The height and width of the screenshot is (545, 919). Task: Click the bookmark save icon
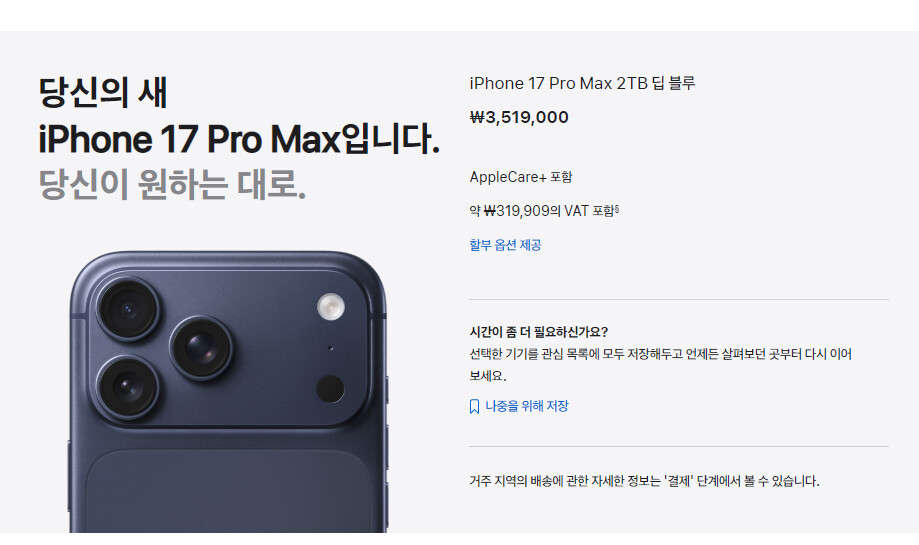(475, 407)
